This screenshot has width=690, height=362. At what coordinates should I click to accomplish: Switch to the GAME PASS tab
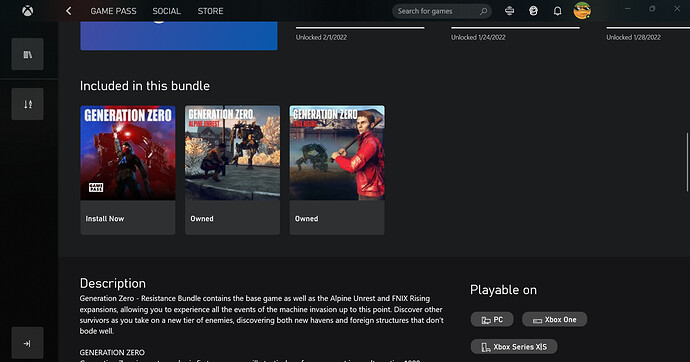click(113, 11)
